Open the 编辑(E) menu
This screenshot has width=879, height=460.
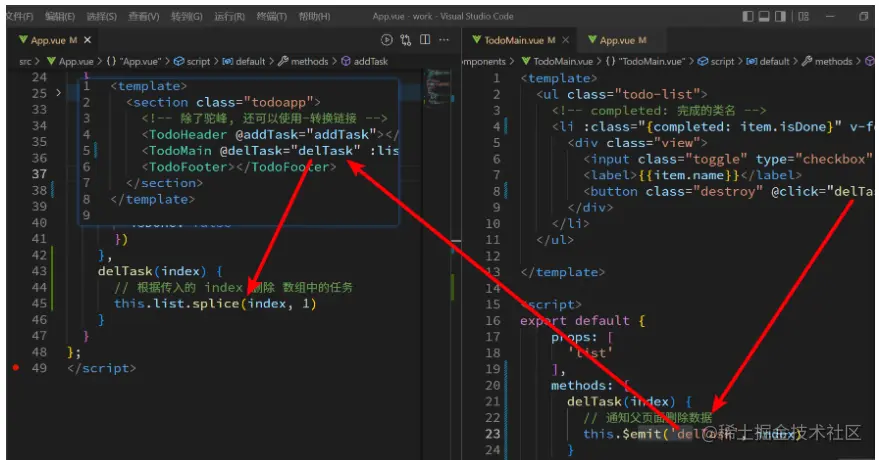tap(59, 16)
